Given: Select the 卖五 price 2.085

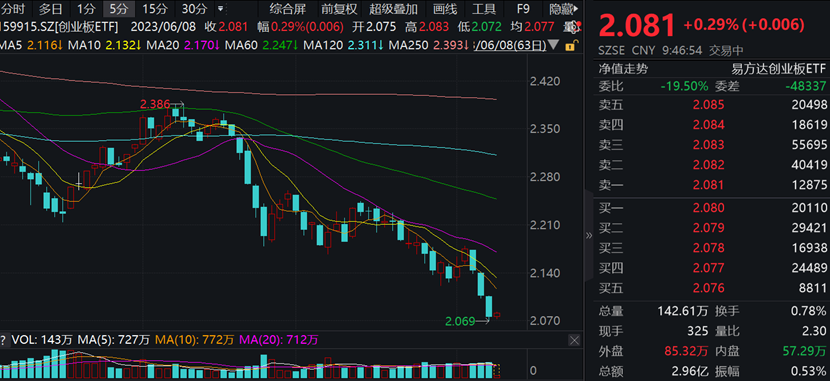Looking at the screenshot, I should click(709, 105).
